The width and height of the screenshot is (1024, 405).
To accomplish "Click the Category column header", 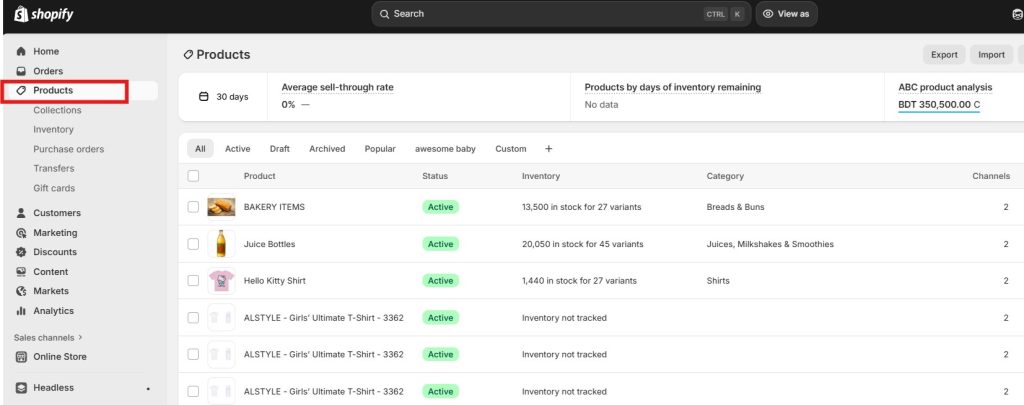I will [725, 176].
